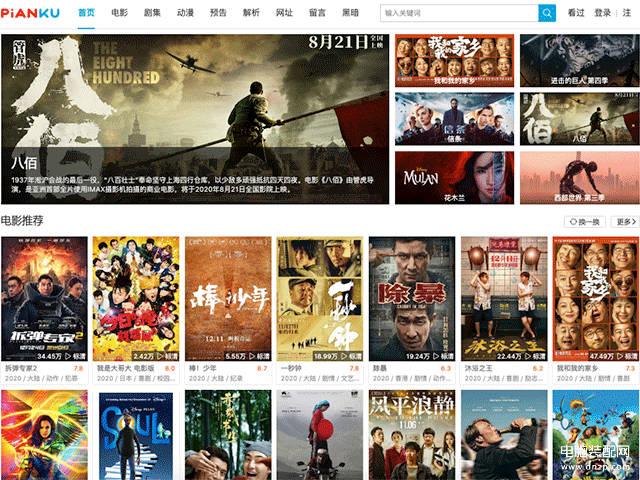Open the man drinking bottle poster

pos(504,435)
